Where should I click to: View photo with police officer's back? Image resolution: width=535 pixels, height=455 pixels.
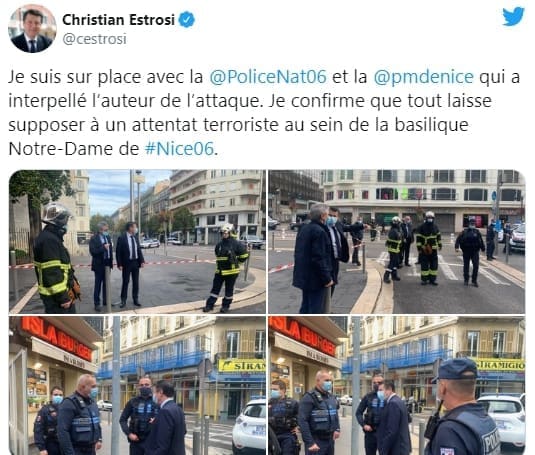click(397, 385)
